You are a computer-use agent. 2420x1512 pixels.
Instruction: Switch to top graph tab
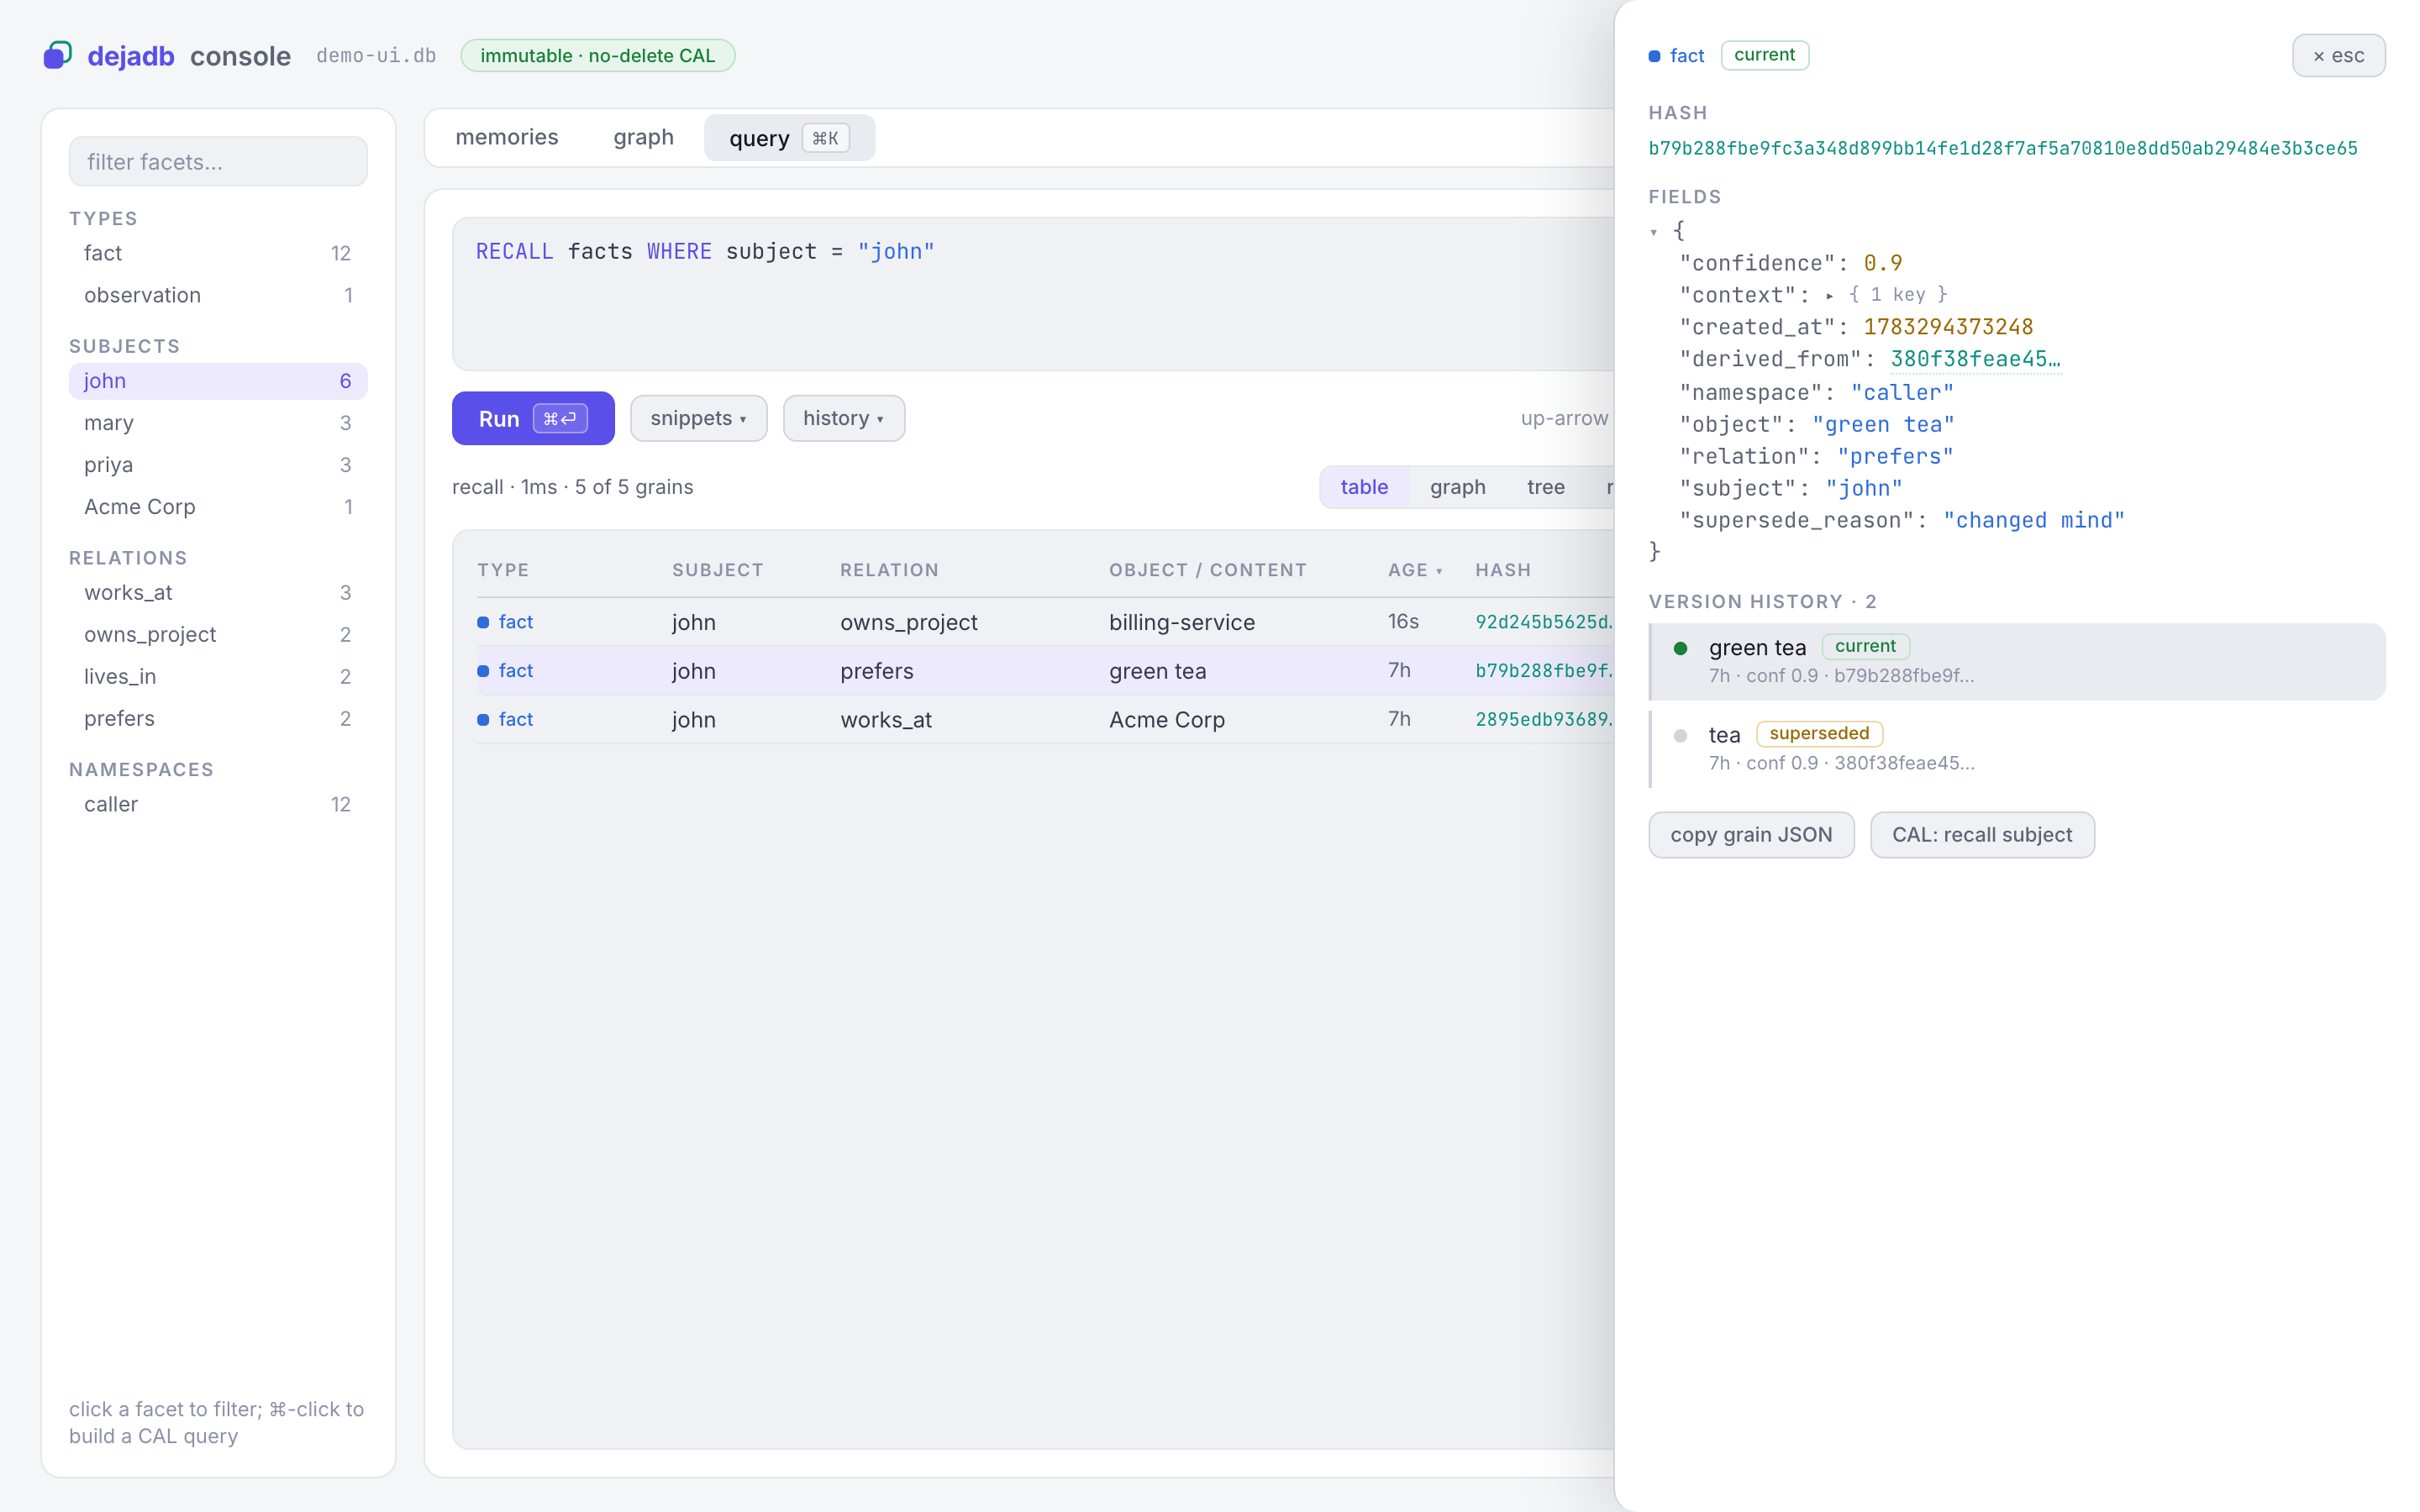coord(643,137)
